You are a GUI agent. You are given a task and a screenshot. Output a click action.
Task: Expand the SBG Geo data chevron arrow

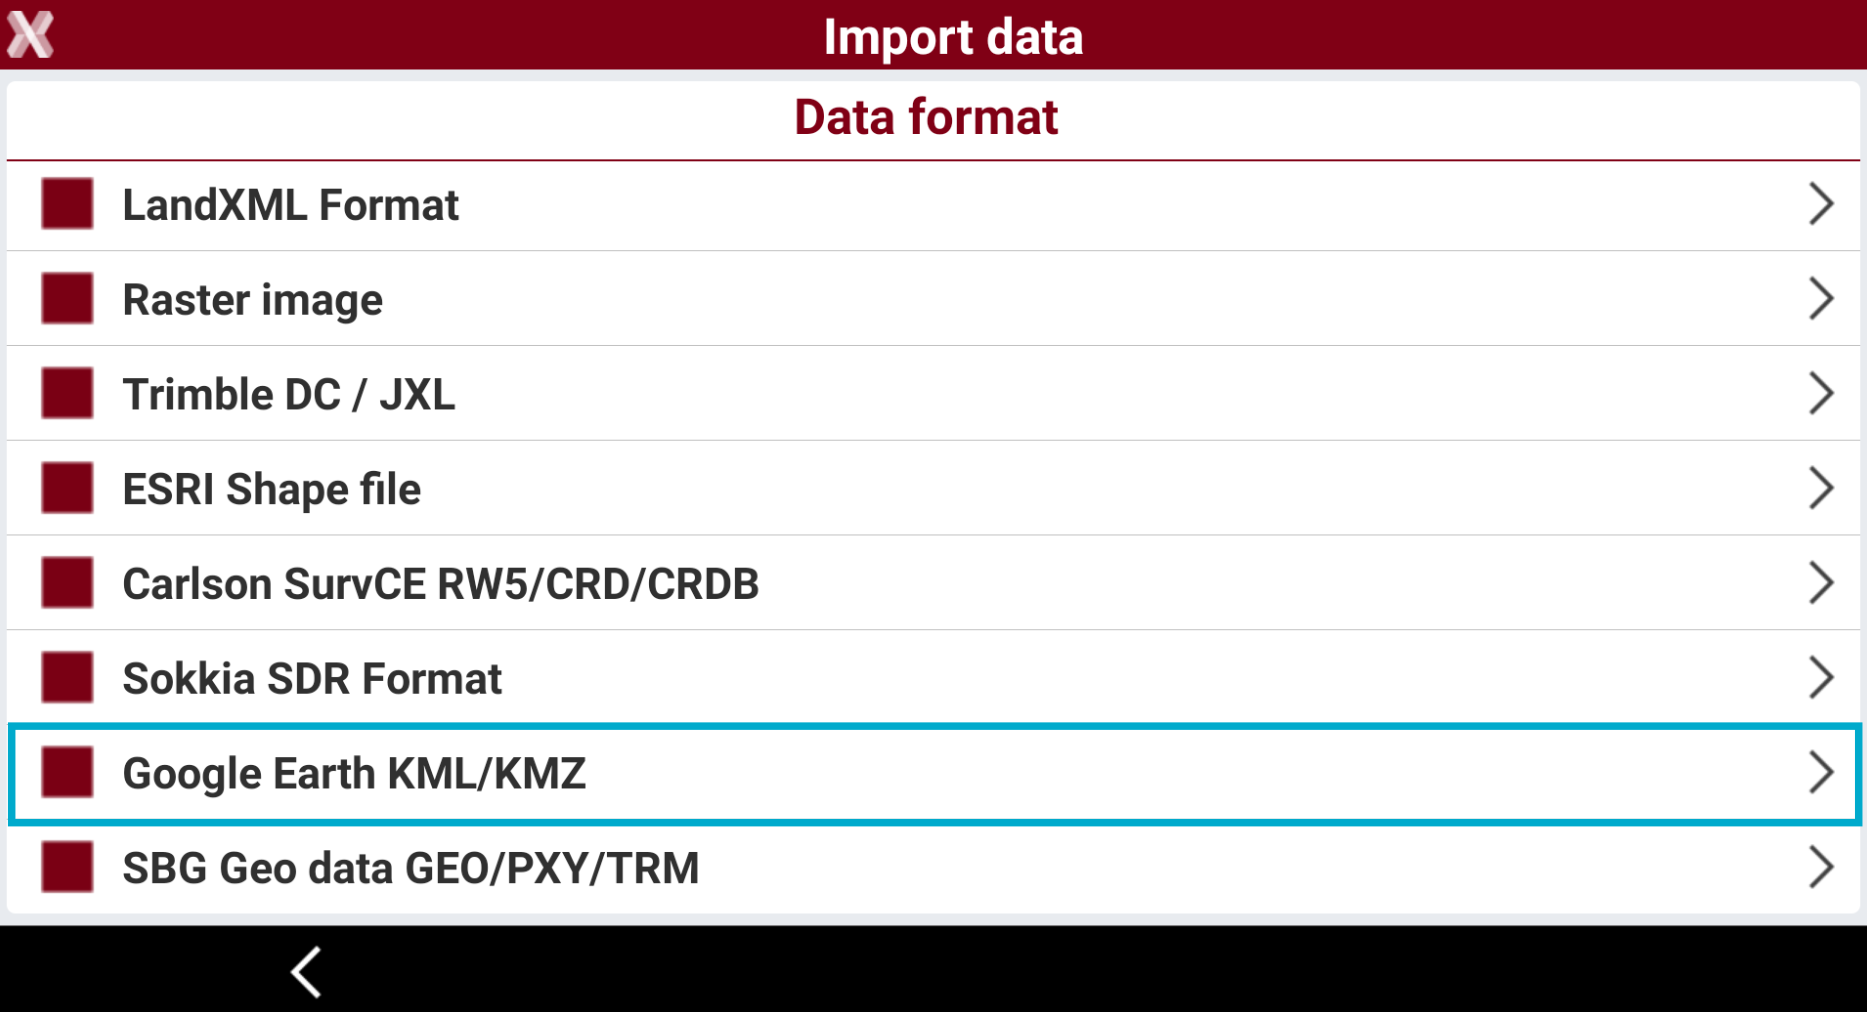[x=1821, y=866]
